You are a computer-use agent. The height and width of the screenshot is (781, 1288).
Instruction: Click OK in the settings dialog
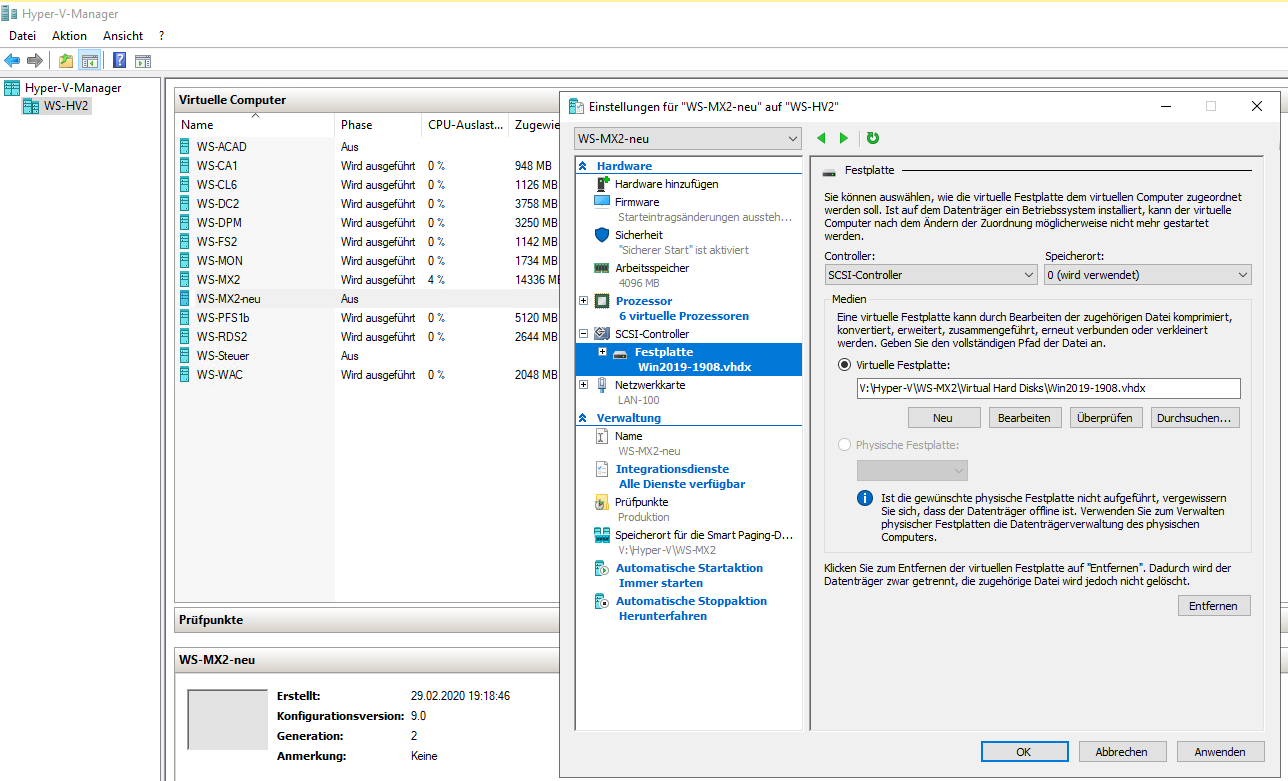[1024, 752]
